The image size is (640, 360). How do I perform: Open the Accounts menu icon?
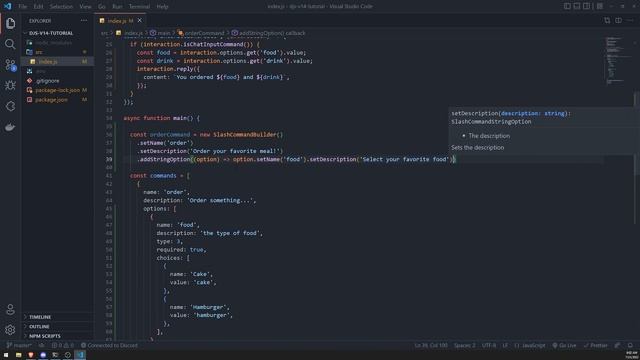pos(10,309)
